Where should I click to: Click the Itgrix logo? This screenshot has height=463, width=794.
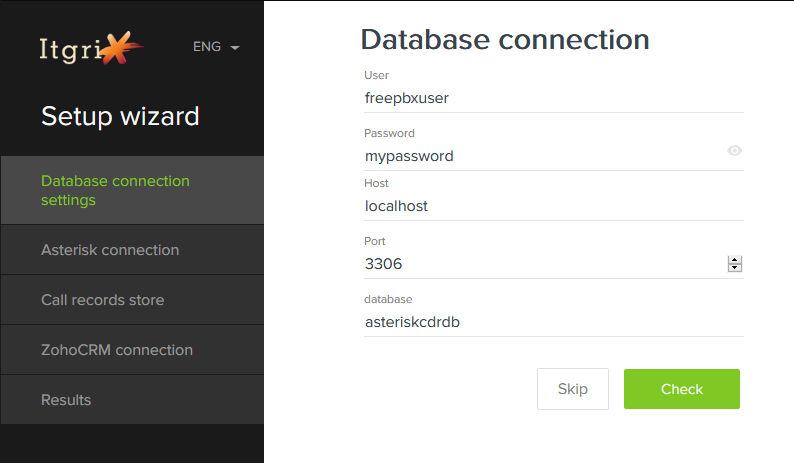tap(91, 48)
